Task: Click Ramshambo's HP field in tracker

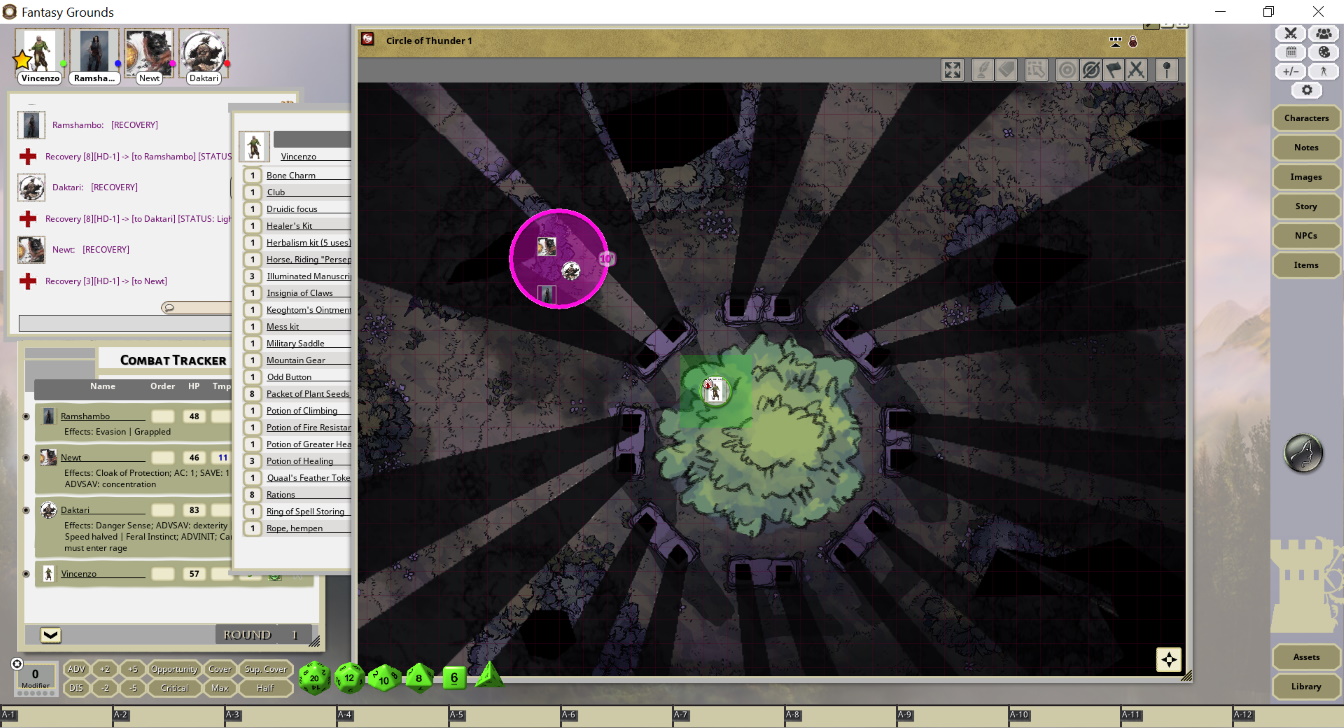Action: point(194,416)
